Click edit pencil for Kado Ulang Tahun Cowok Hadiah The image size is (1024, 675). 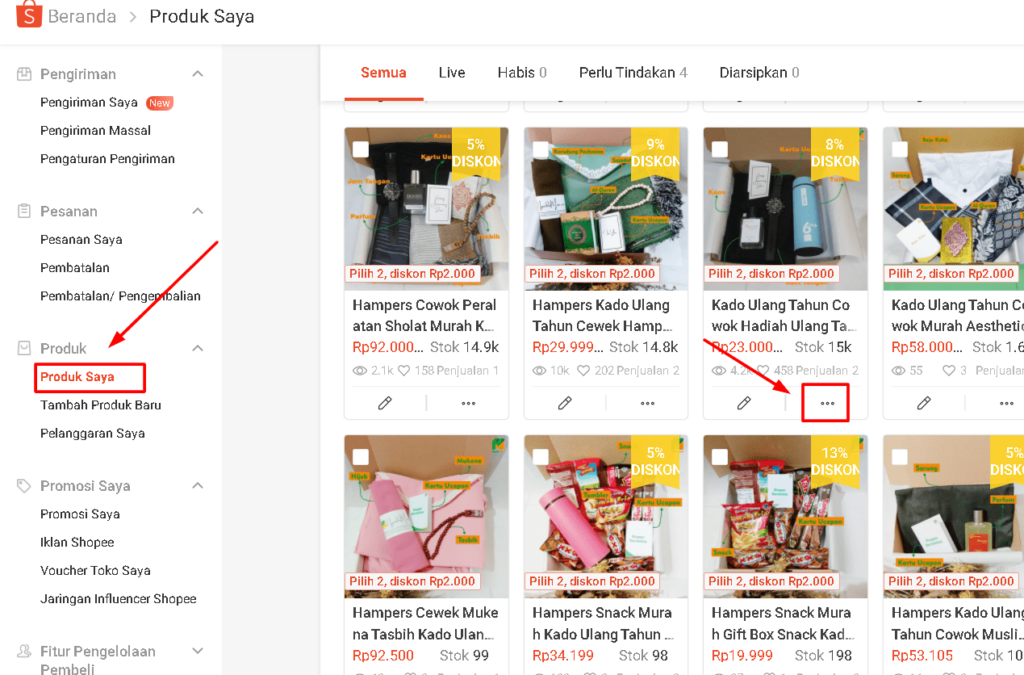pyautogui.click(x=744, y=403)
